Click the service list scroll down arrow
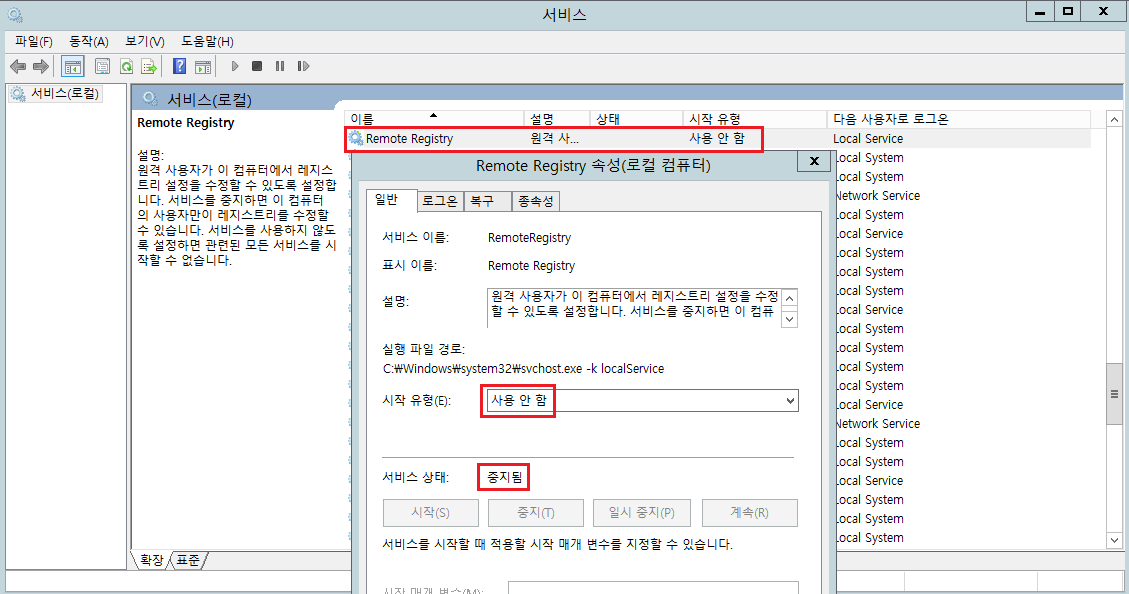The image size is (1129, 594). pos(1114,540)
